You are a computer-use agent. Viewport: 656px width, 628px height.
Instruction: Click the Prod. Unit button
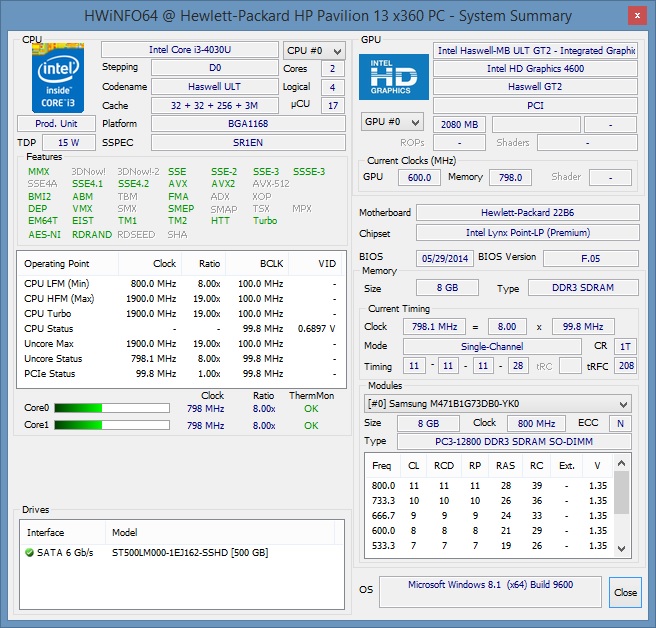coord(56,123)
